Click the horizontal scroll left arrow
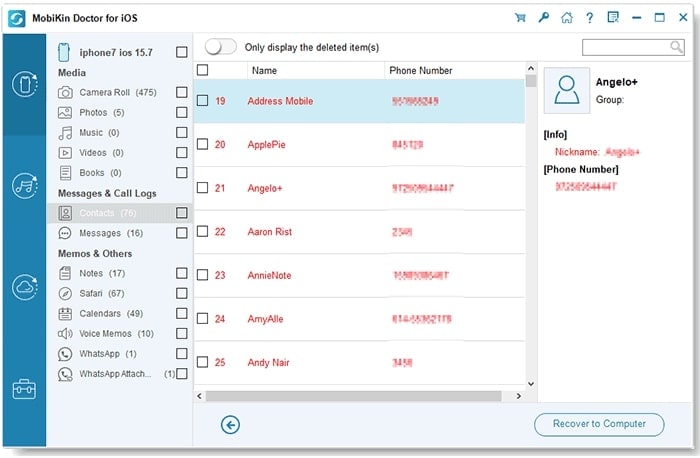 coord(199,396)
